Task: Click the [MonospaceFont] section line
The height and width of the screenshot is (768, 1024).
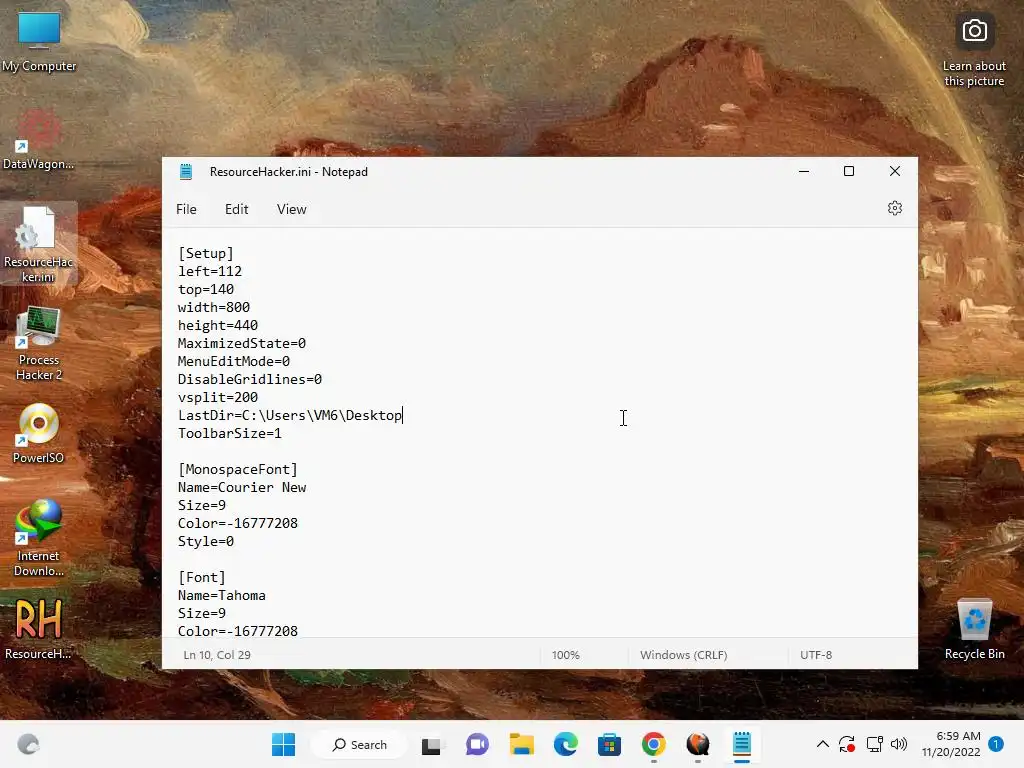Action: [238, 470]
